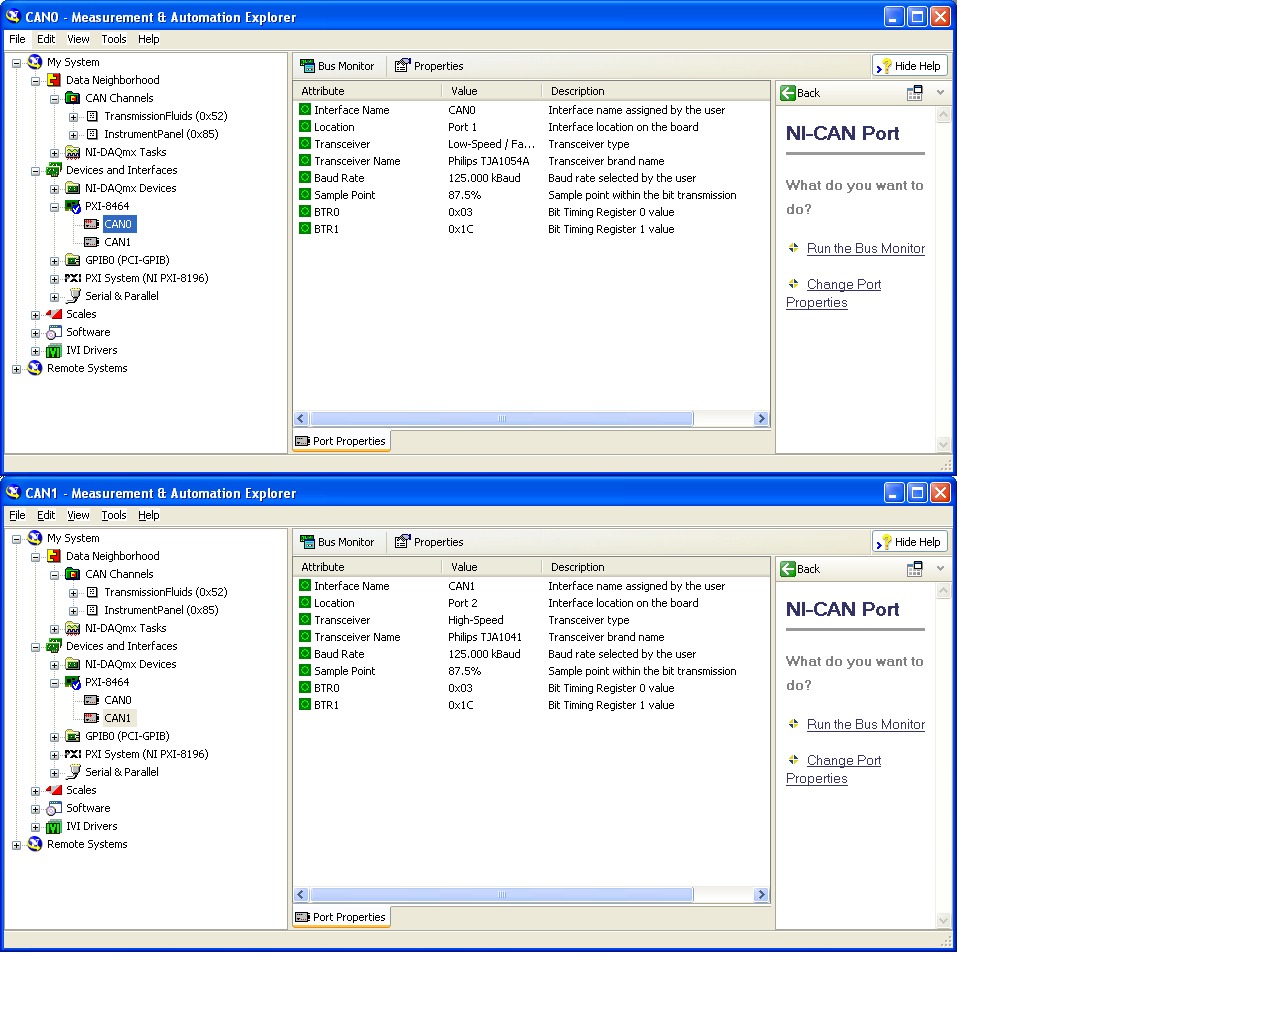Screen dimensions: 1280x1024
Task: Select CAN0 port icon in CAN1 window tree
Action: (92, 700)
